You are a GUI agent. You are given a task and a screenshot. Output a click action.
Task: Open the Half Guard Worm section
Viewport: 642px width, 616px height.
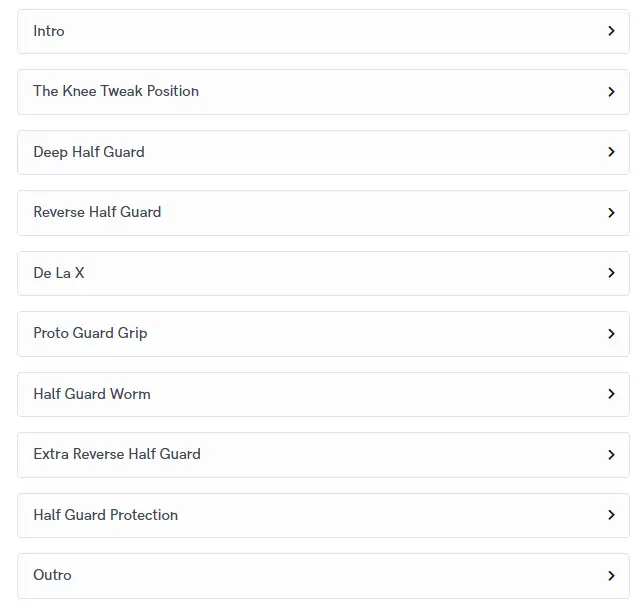(x=92, y=394)
